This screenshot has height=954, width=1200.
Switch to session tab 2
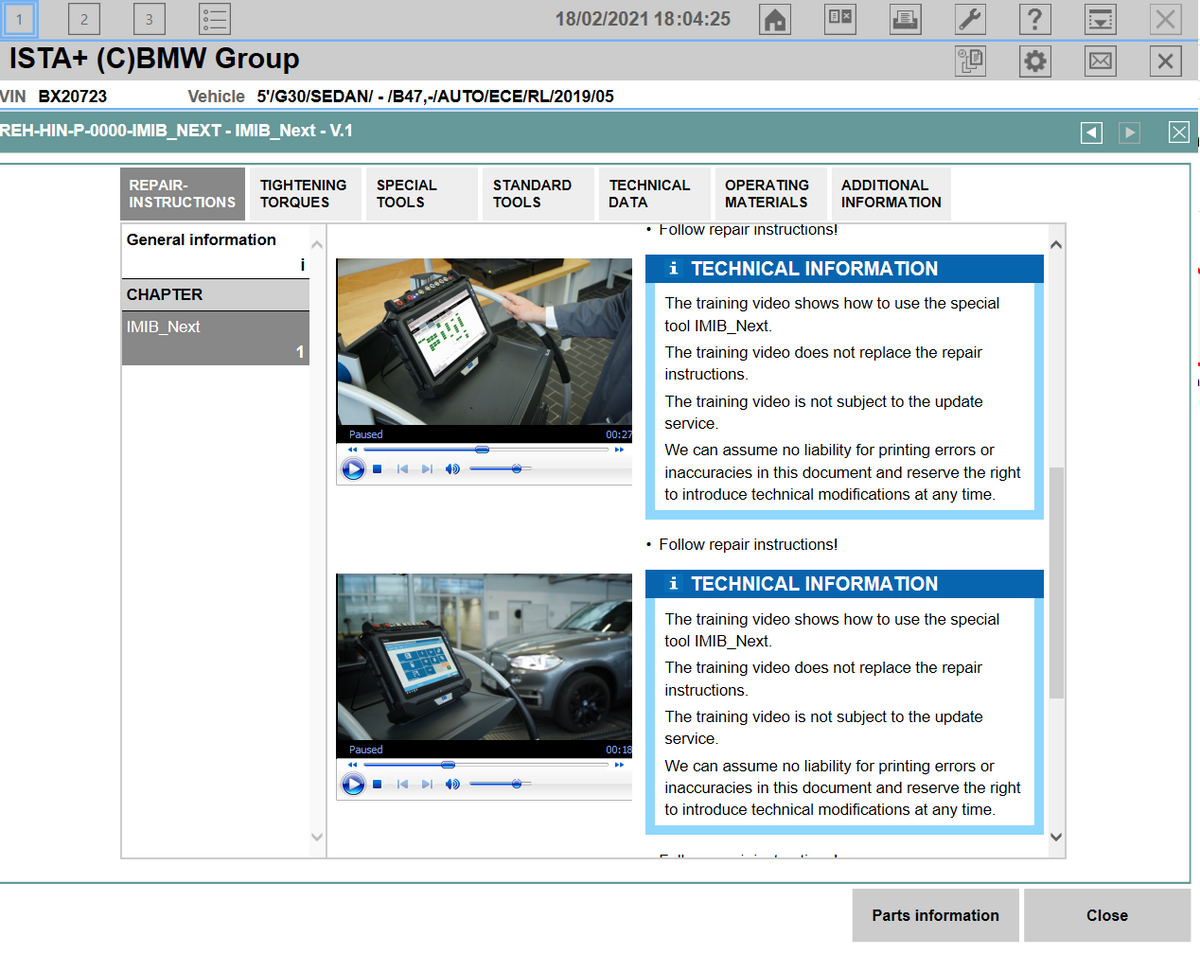pos(84,18)
